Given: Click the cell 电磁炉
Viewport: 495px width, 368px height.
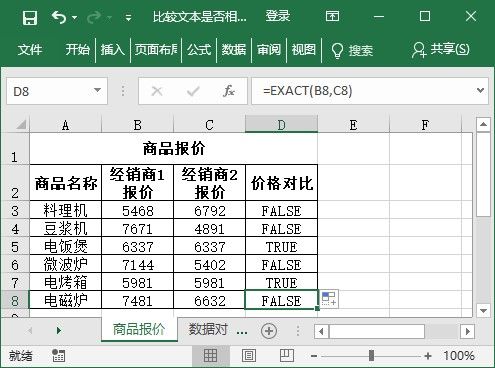Looking at the screenshot, I should [66, 300].
